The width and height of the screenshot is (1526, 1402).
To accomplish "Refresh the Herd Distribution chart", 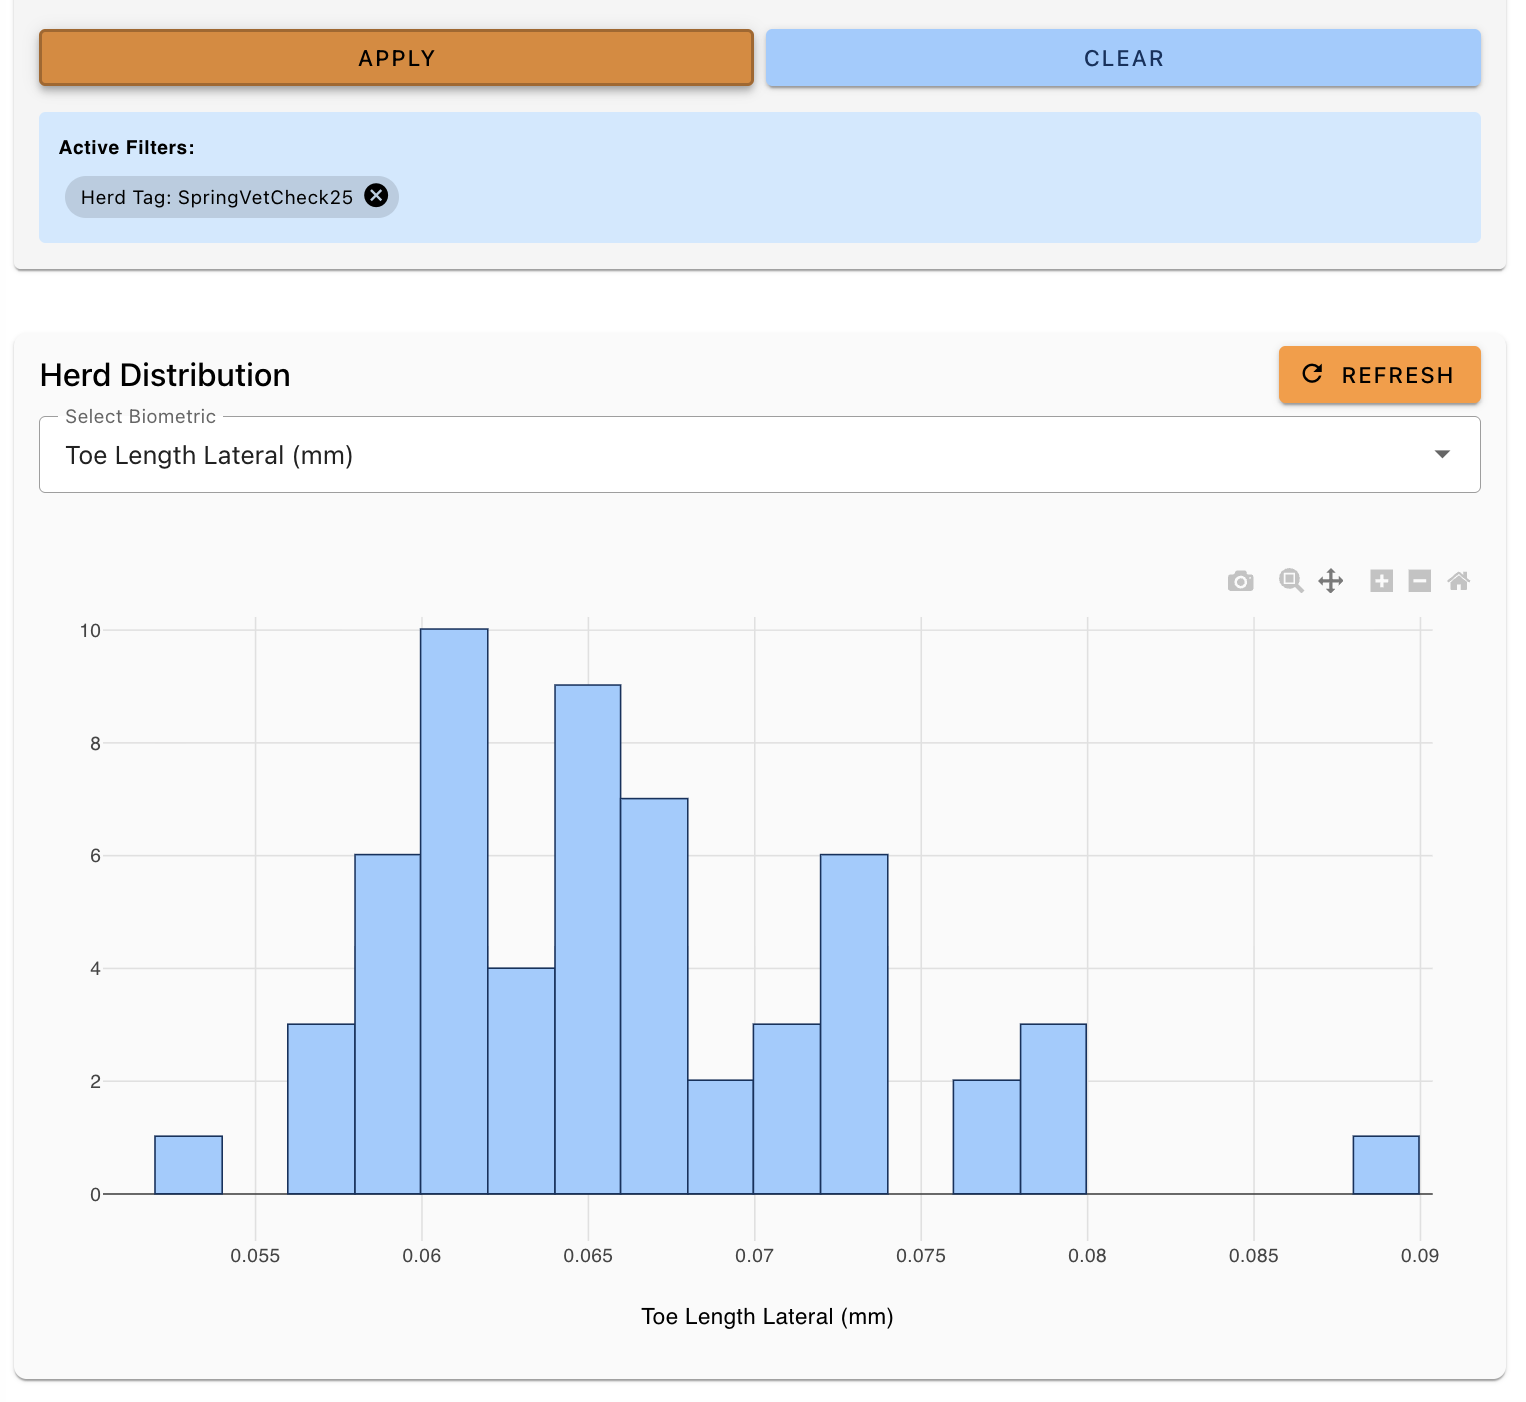I will point(1379,375).
